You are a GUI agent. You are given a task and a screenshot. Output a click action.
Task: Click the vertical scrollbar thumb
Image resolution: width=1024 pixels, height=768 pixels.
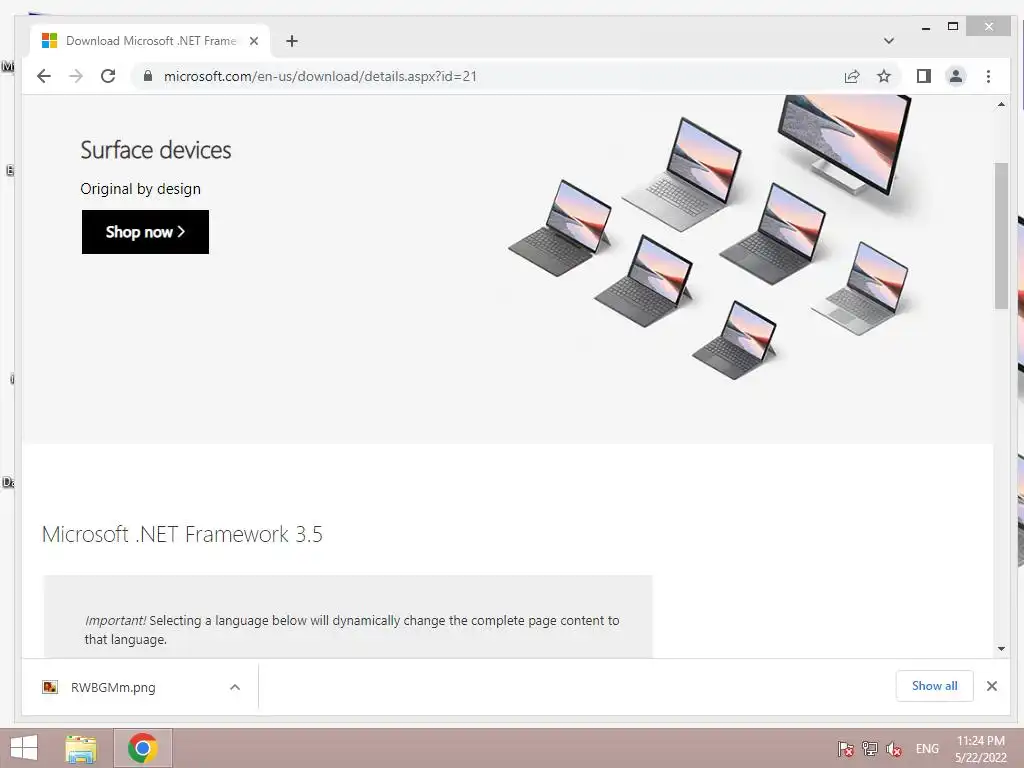click(1001, 235)
